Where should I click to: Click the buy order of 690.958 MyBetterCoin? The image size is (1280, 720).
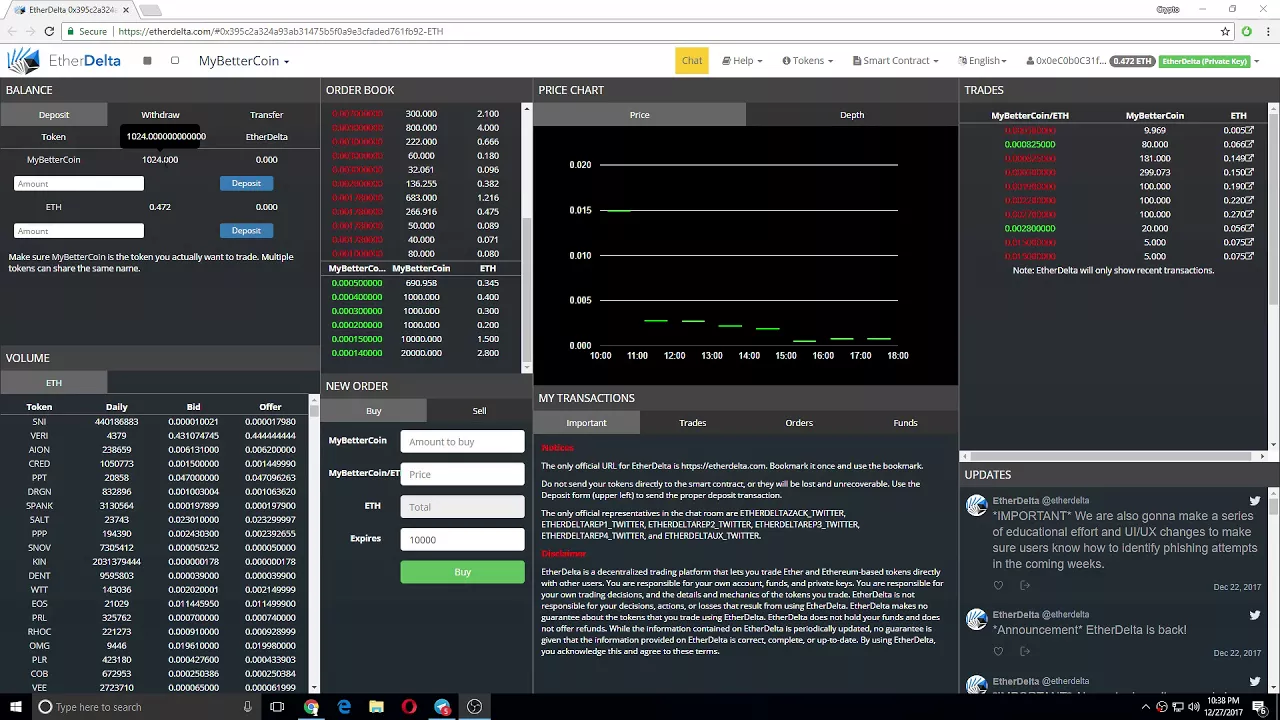pos(421,283)
